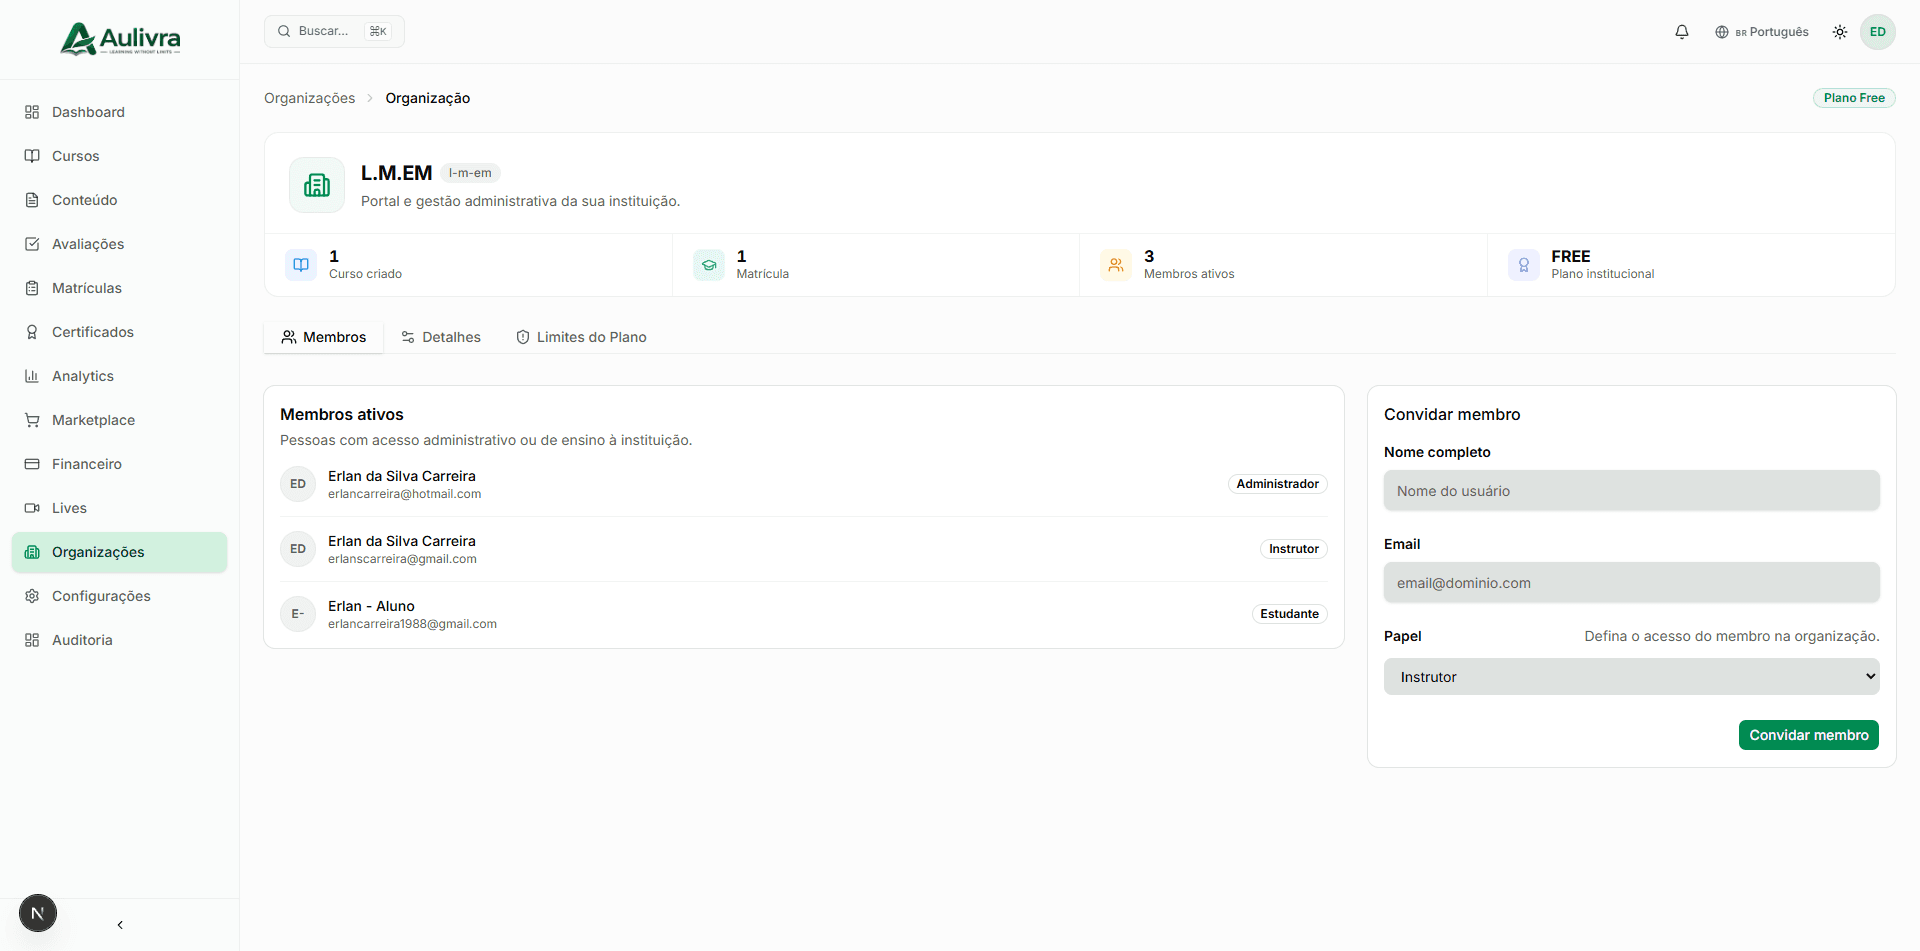Click the Convidar membro button

click(x=1809, y=735)
